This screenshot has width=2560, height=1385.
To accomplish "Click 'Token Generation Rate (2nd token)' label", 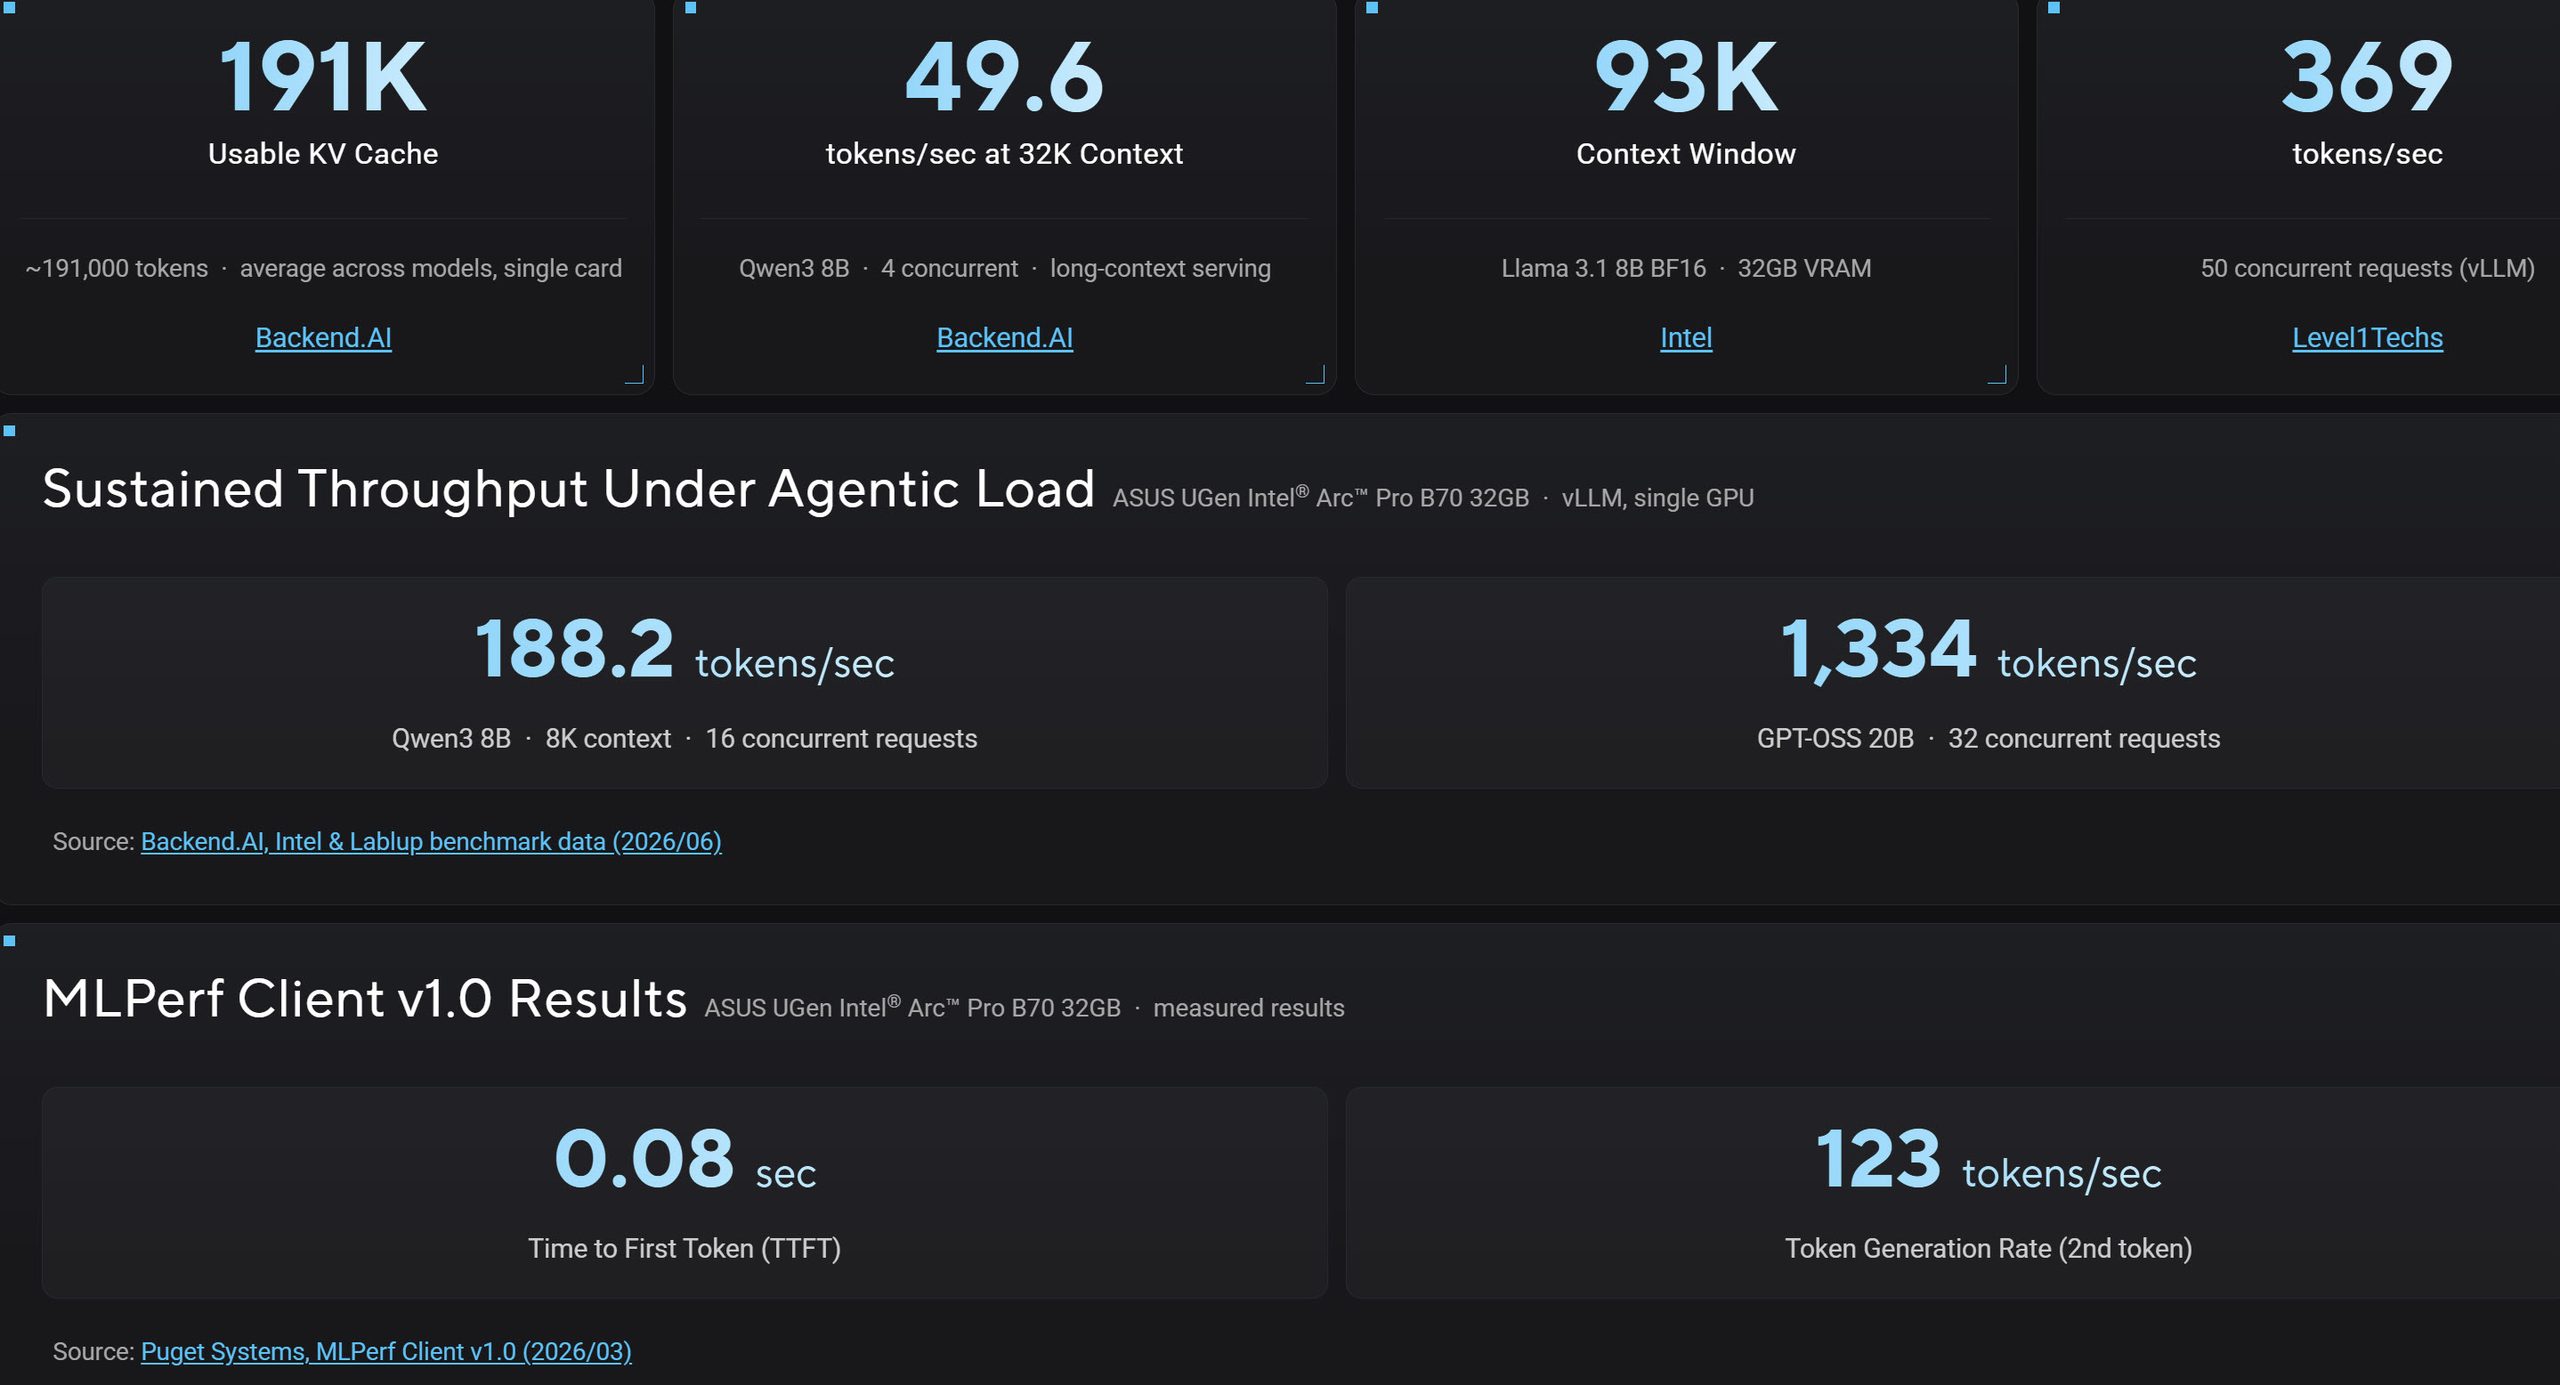I will tap(1988, 1249).
